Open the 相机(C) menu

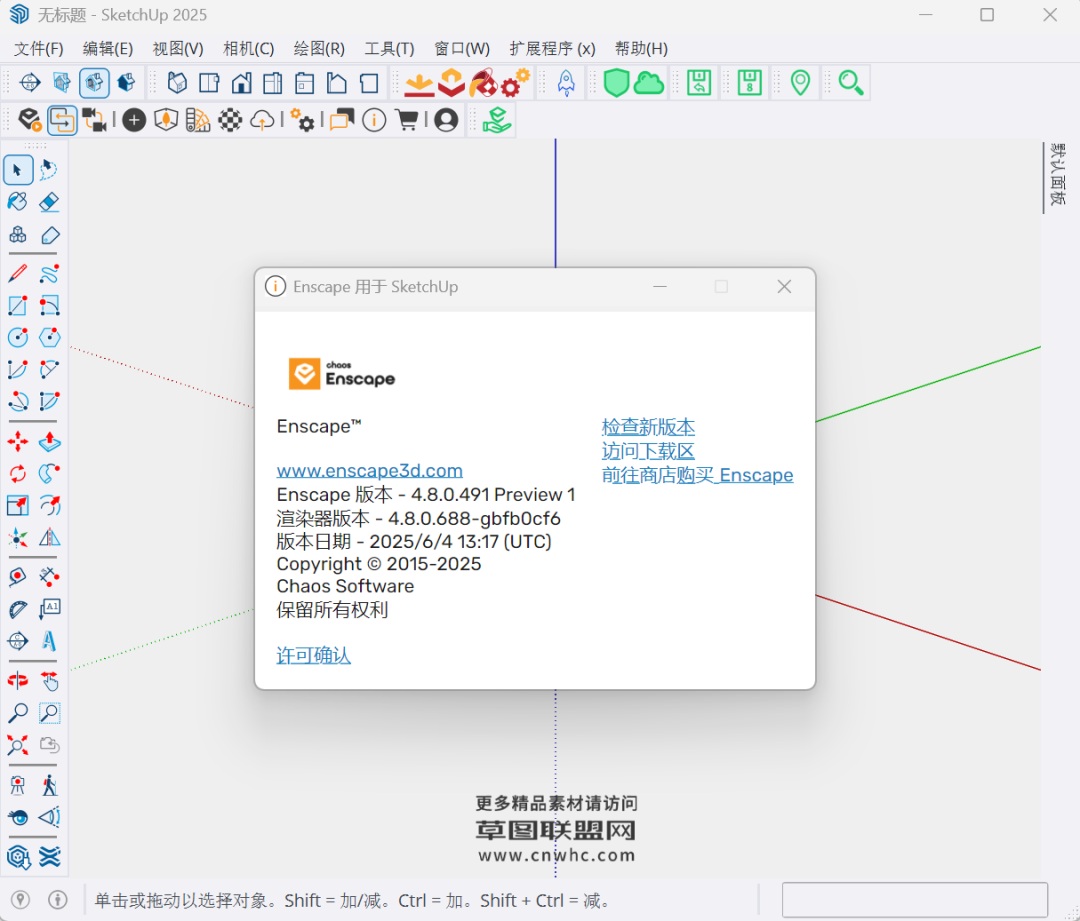coord(249,49)
